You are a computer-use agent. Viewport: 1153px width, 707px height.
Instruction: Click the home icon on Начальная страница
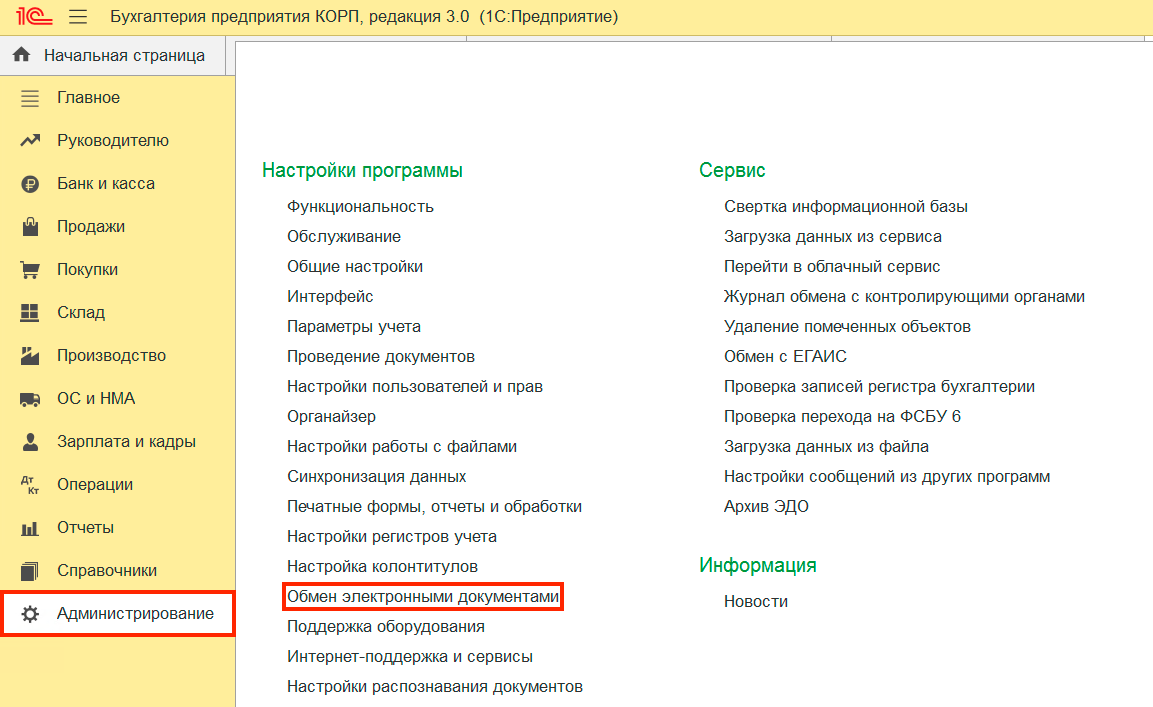pyautogui.click(x=22, y=55)
